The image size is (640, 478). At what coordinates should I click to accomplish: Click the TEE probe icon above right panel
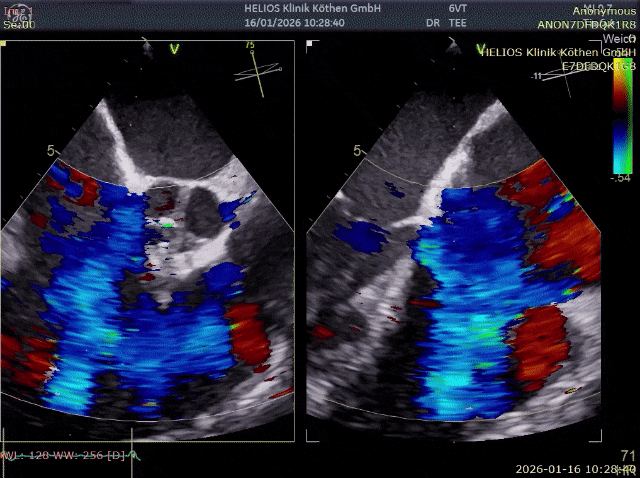(x=453, y=47)
